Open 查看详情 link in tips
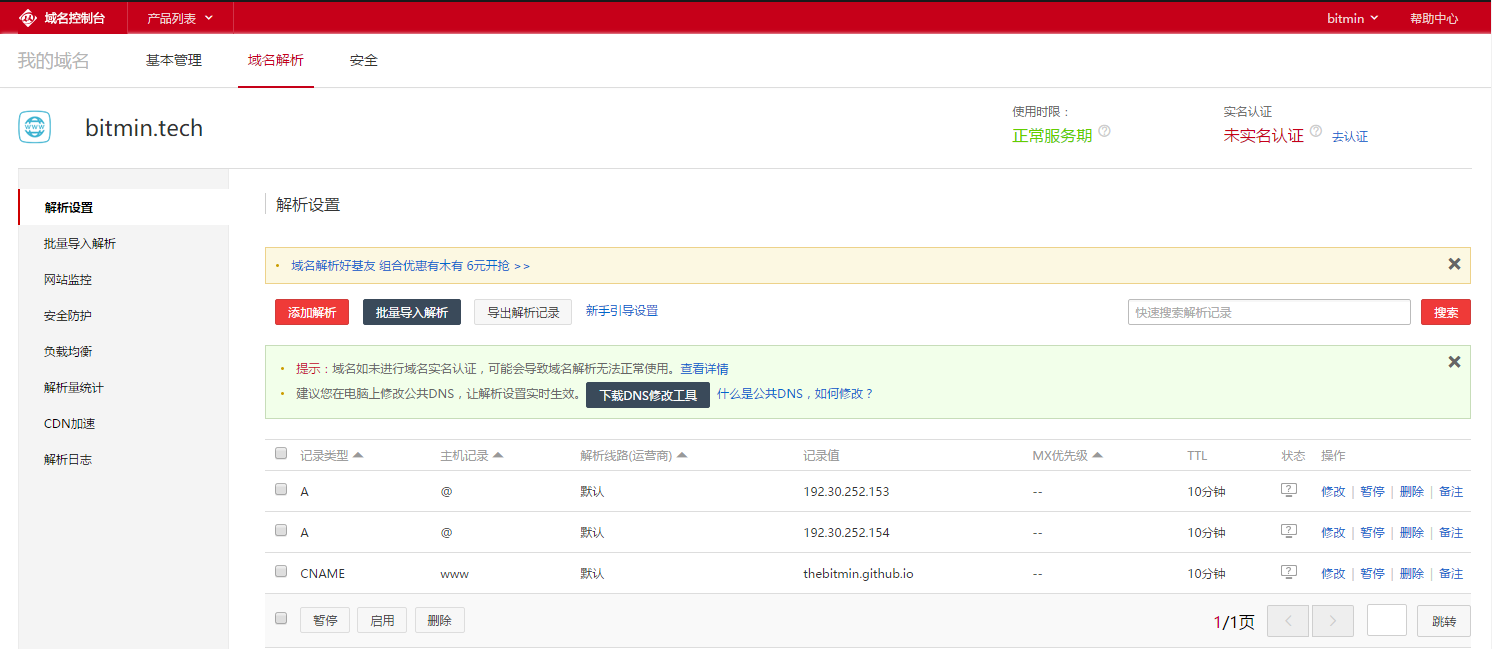Image resolution: width=1492 pixels, height=649 pixels. point(704,369)
